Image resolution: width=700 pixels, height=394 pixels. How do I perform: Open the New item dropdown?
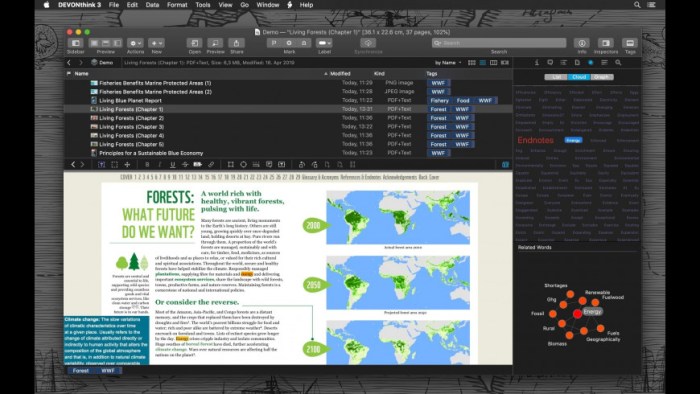point(156,43)
